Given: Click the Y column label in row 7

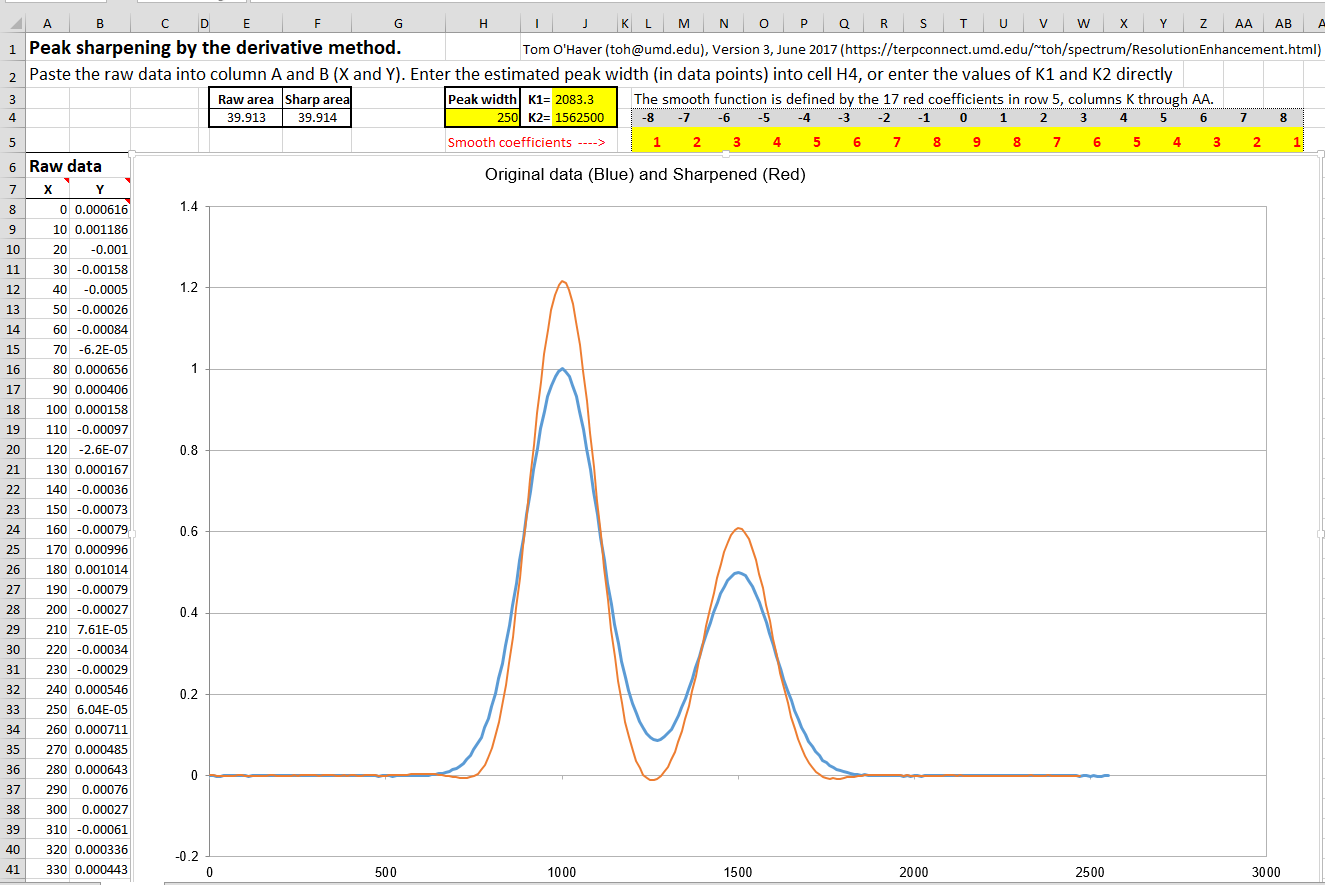Looking at the screenshot, I should coord(99,189).
